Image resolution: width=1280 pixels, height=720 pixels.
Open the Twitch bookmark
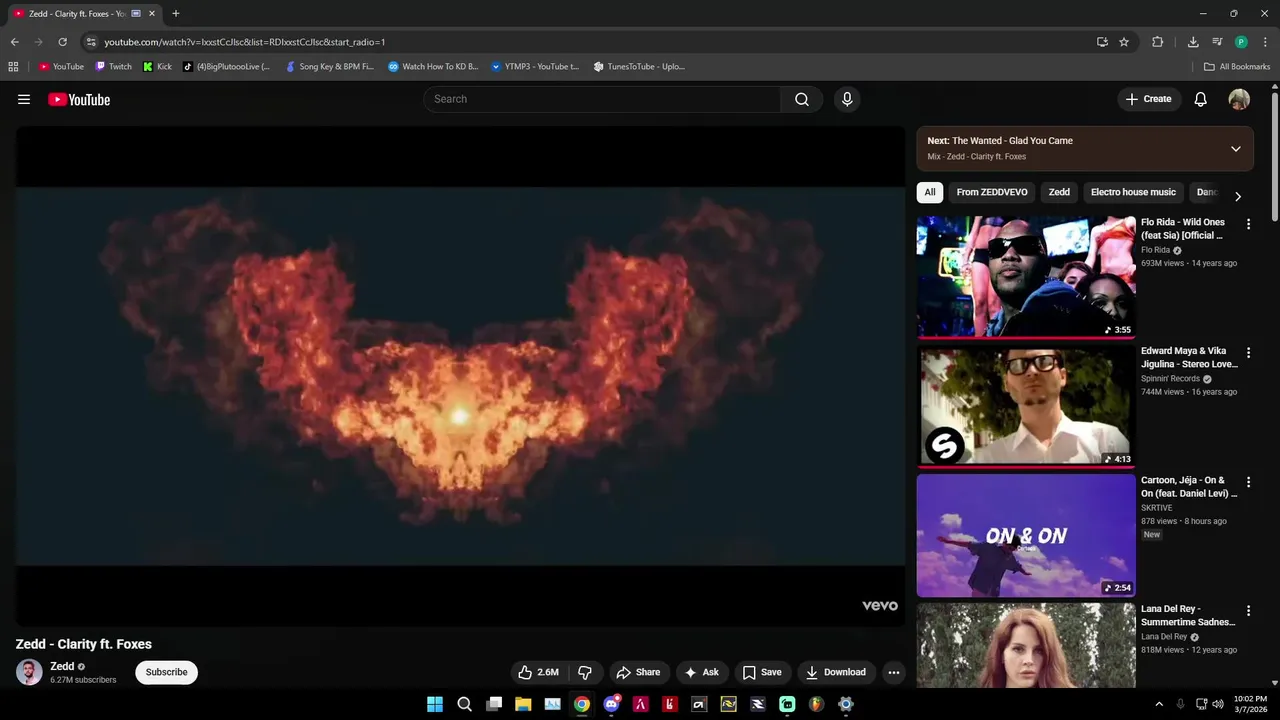pos(113,67)
